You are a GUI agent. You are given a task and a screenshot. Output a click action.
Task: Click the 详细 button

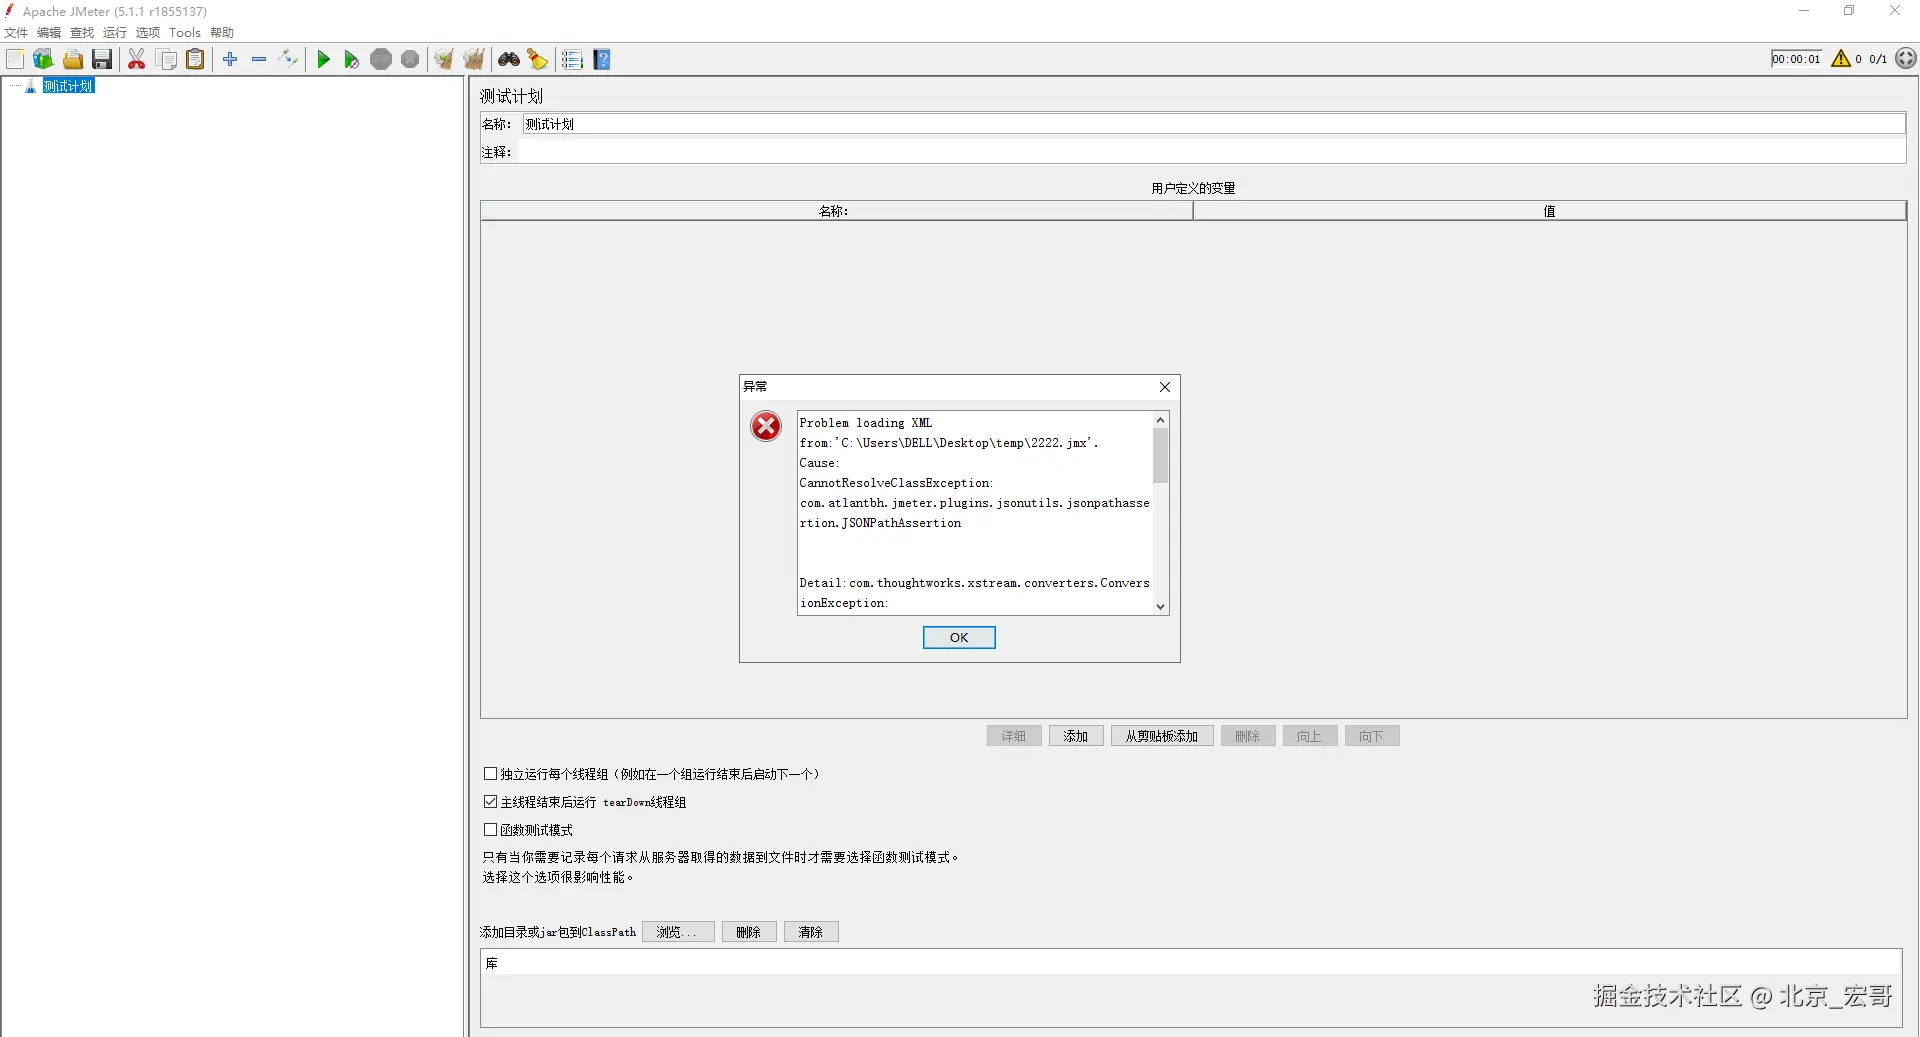(1014, 736)
